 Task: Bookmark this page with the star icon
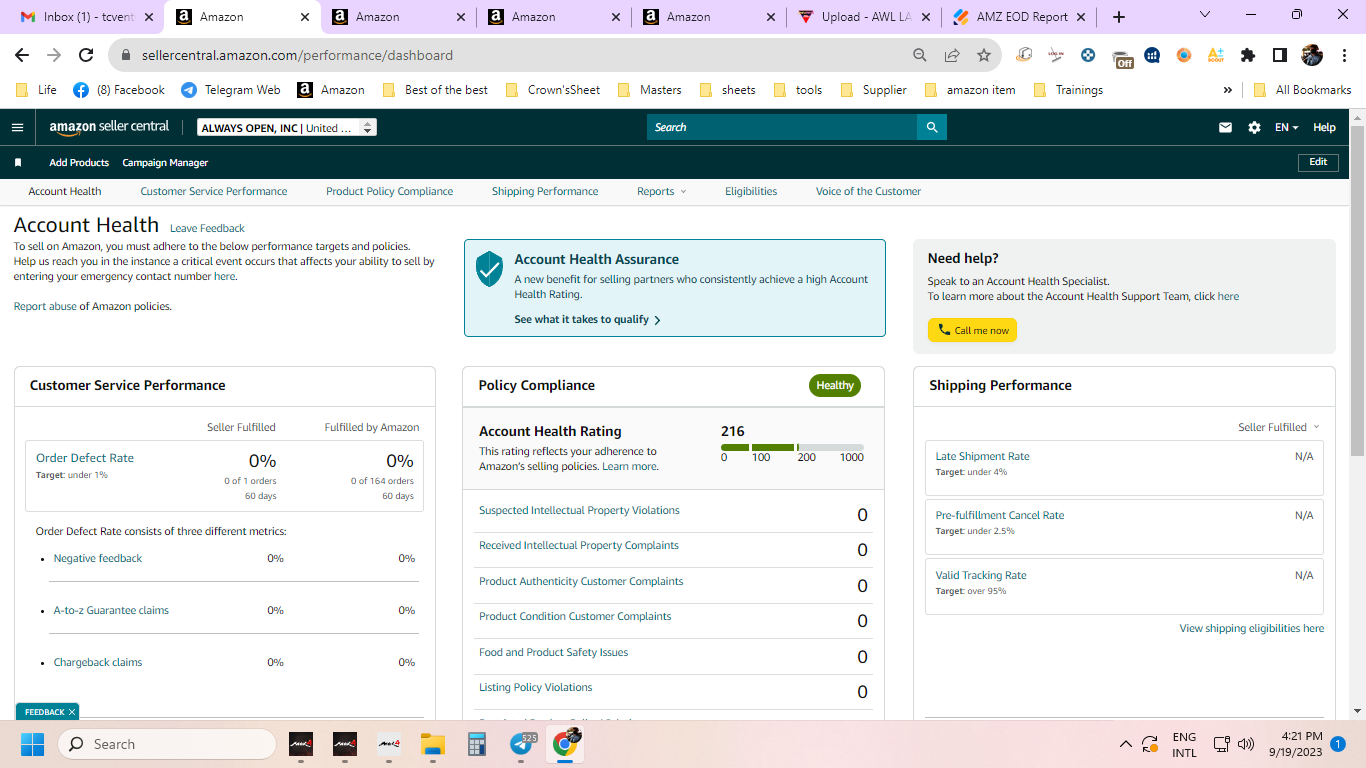984,55
